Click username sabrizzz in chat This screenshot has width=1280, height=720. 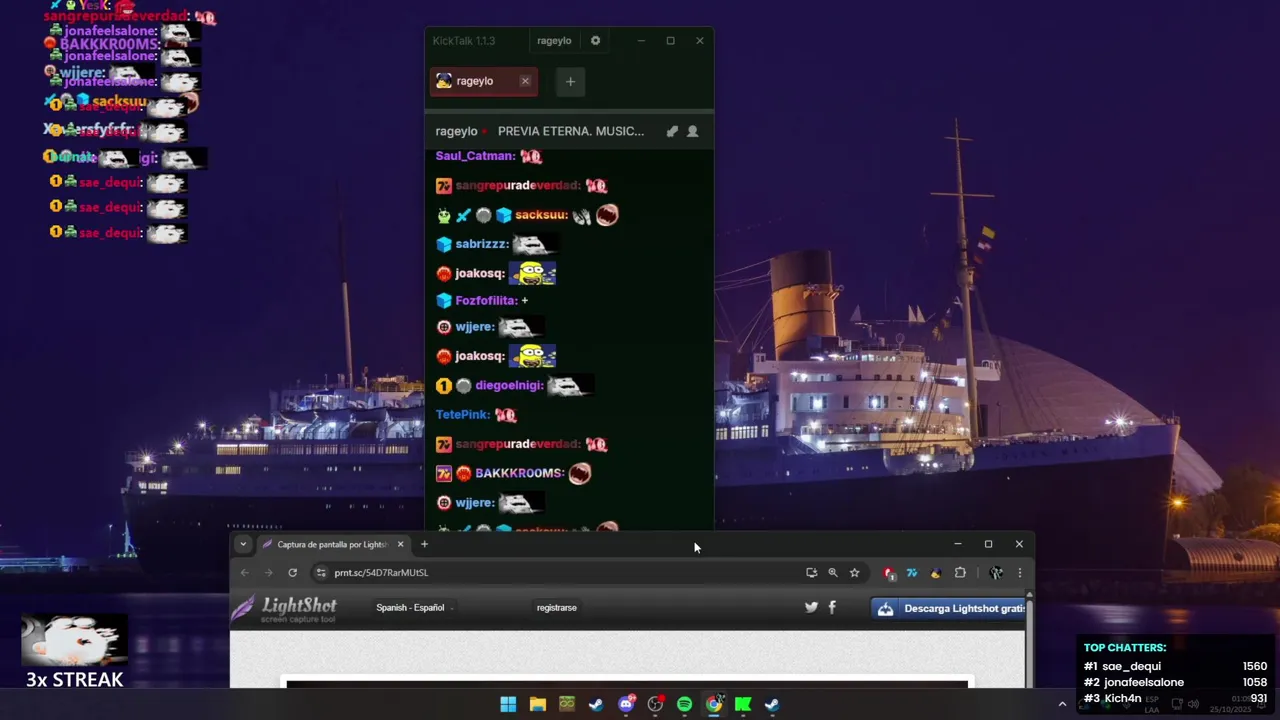[x=481, y=244]
